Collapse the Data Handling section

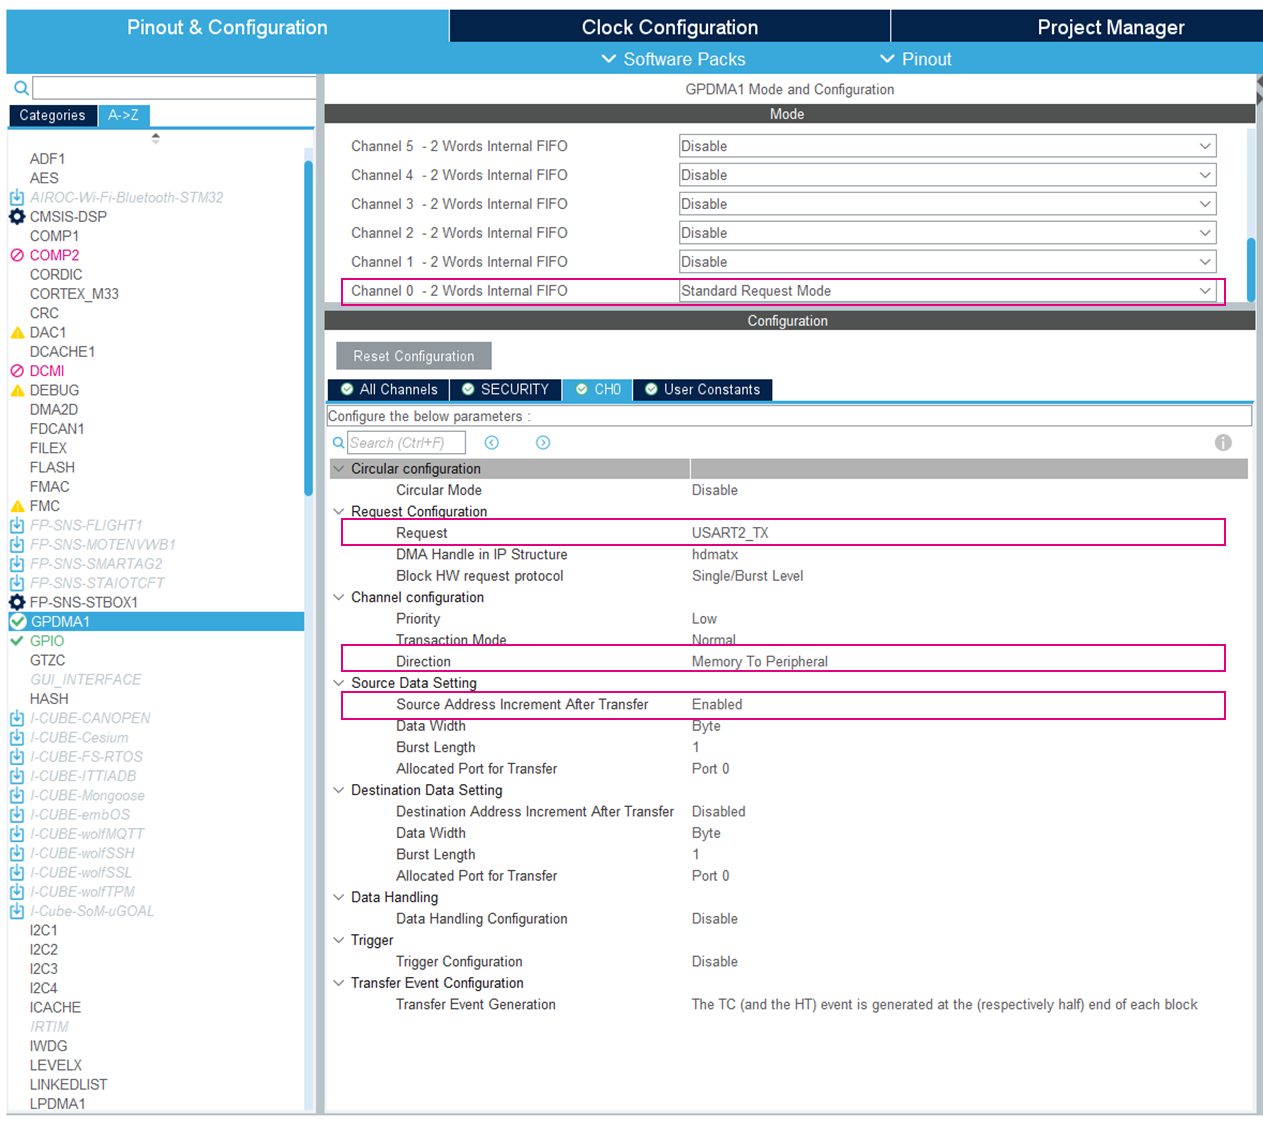(x=339, y=897)
